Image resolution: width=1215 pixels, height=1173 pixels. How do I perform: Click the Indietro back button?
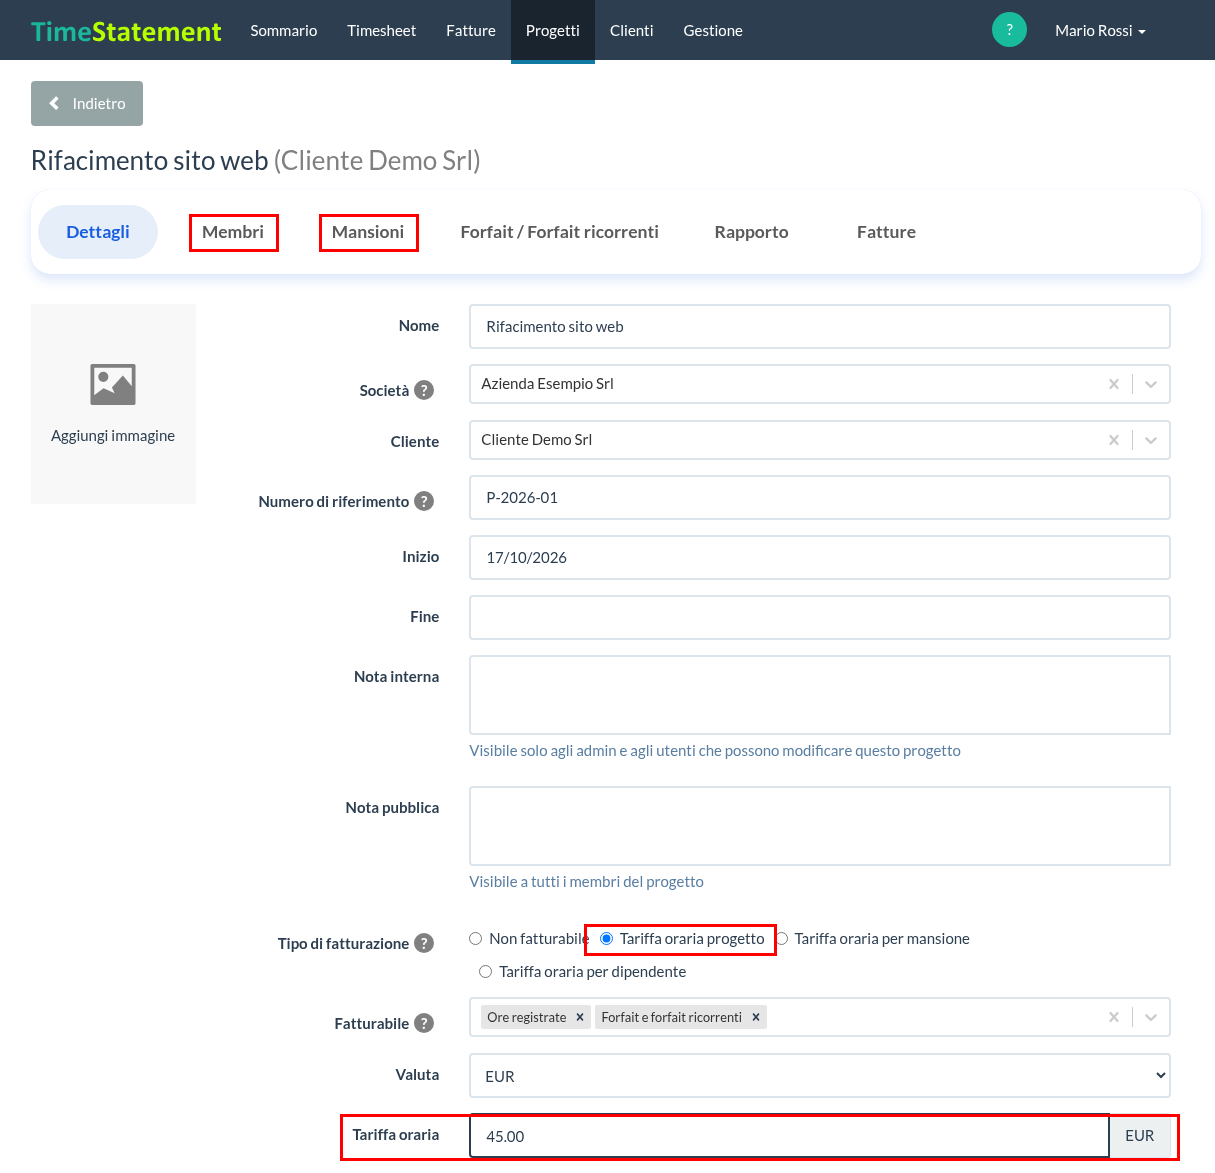click(87, 103)
